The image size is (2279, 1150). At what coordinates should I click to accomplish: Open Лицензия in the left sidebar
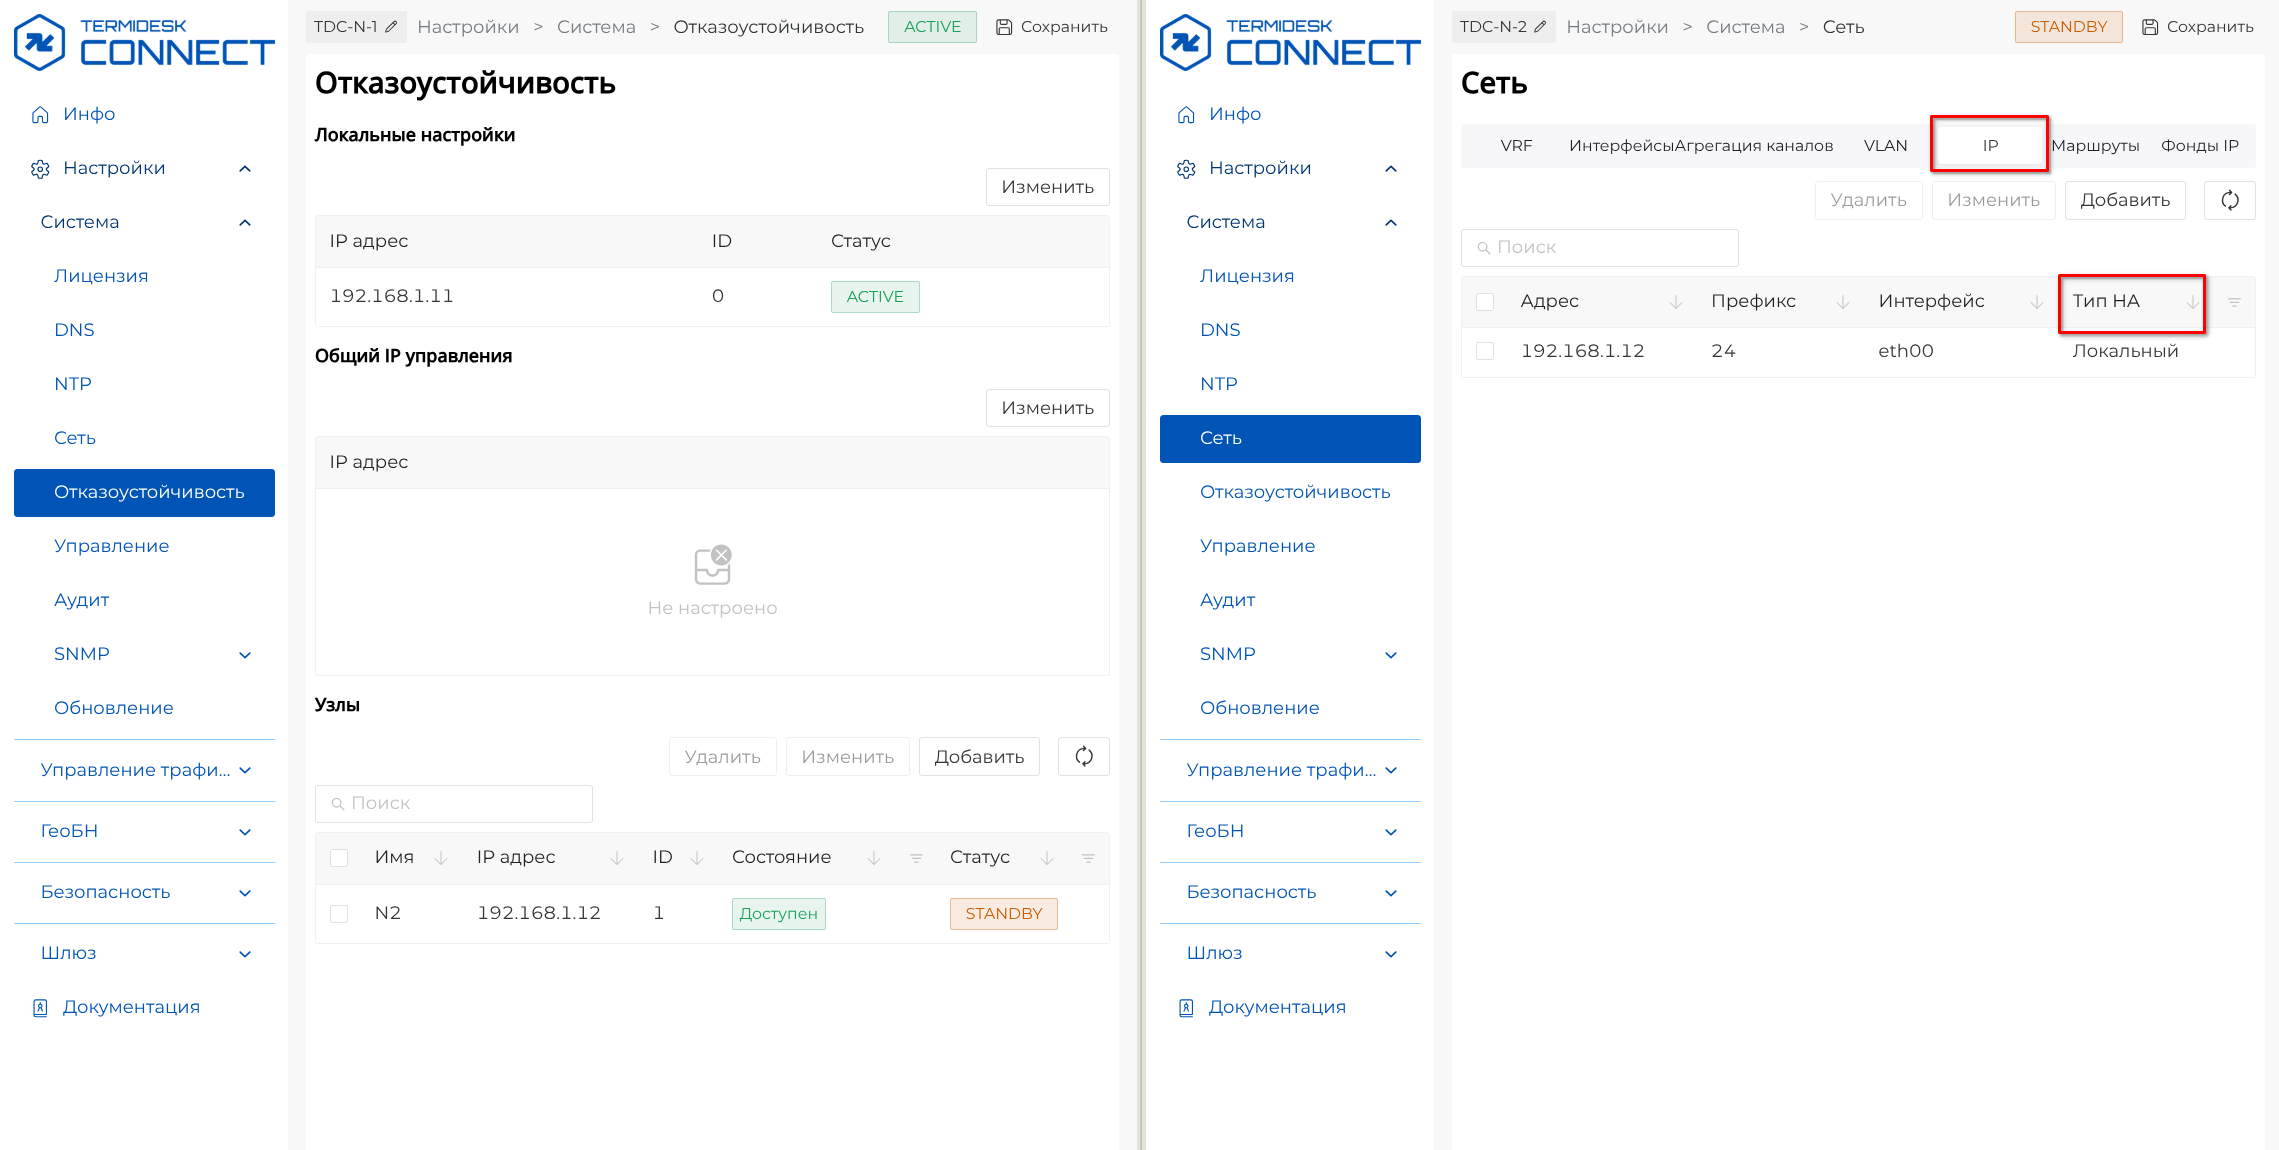(x=101, y=276)
